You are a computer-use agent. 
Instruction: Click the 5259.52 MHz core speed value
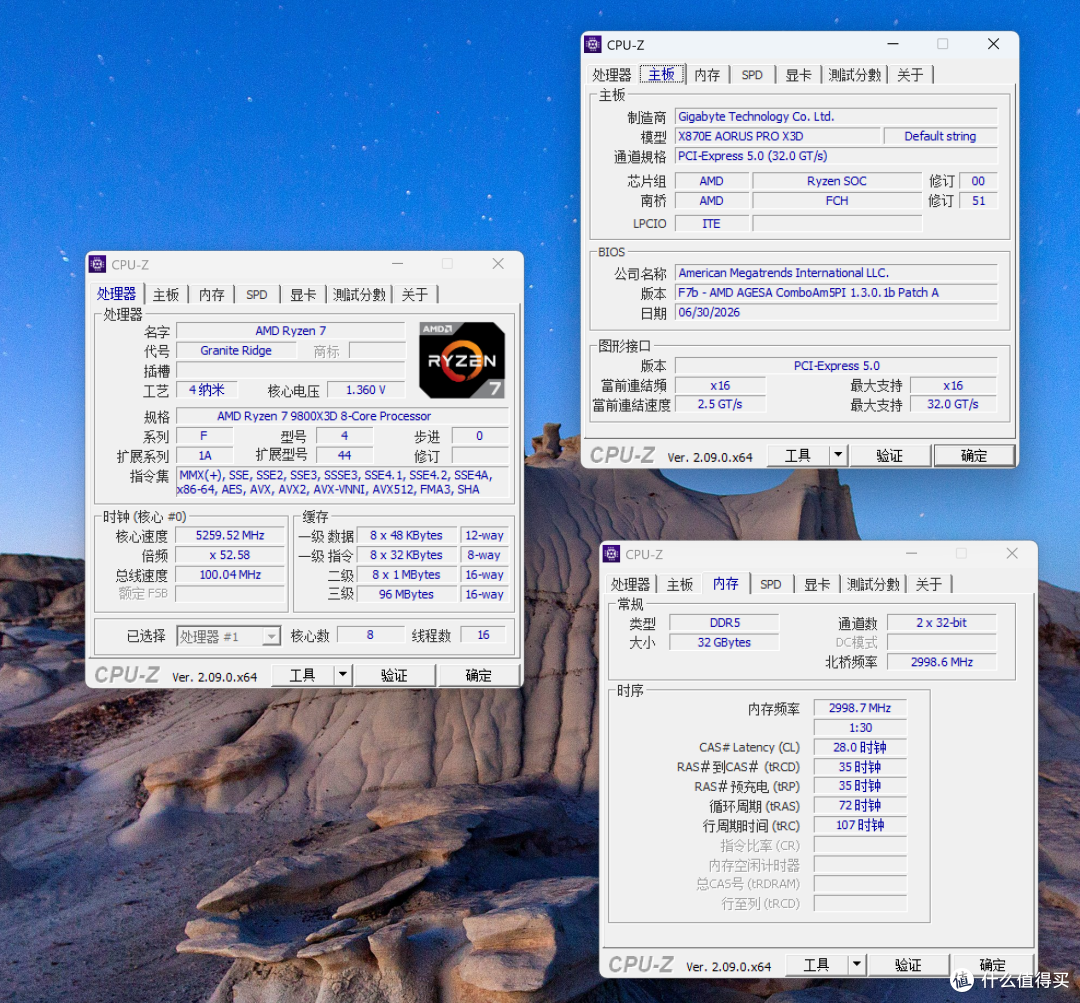point(230,535)
